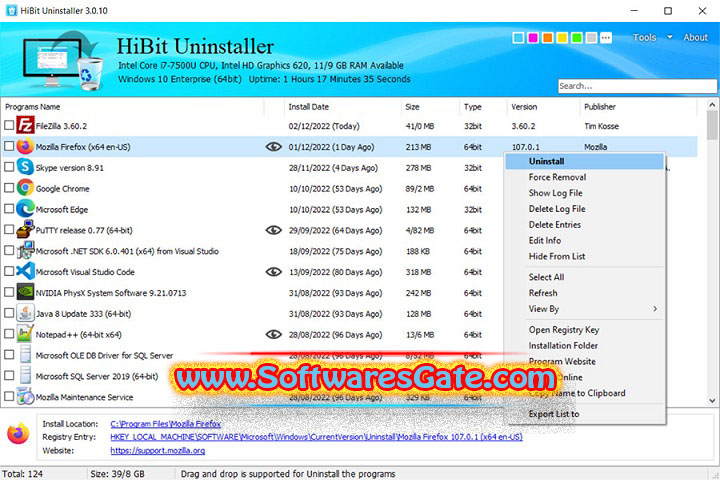Screen dimensions: 720x480
Task: Choose Uninstall from context menu
Action: 585,161
